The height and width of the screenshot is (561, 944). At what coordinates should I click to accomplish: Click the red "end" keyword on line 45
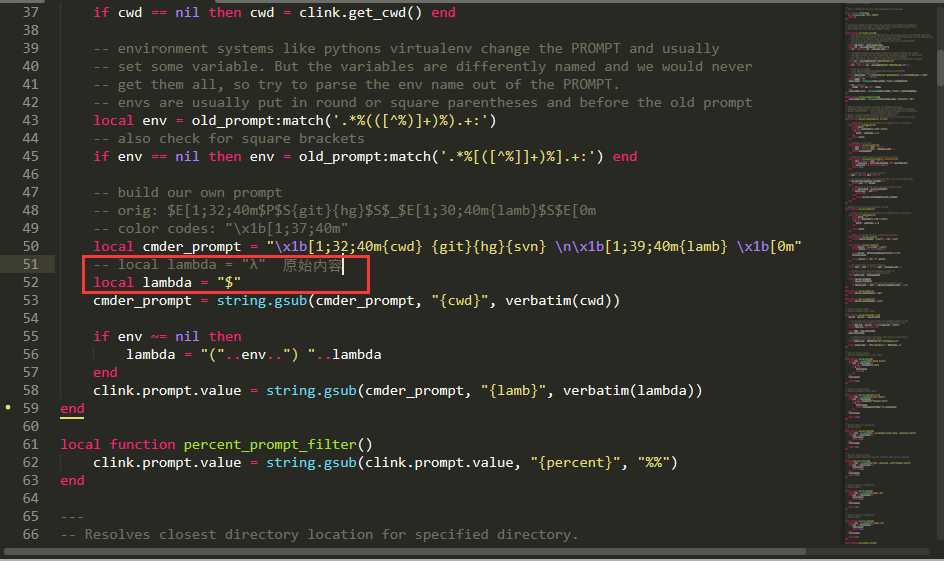pyautogui.click(x=625, y=157)
